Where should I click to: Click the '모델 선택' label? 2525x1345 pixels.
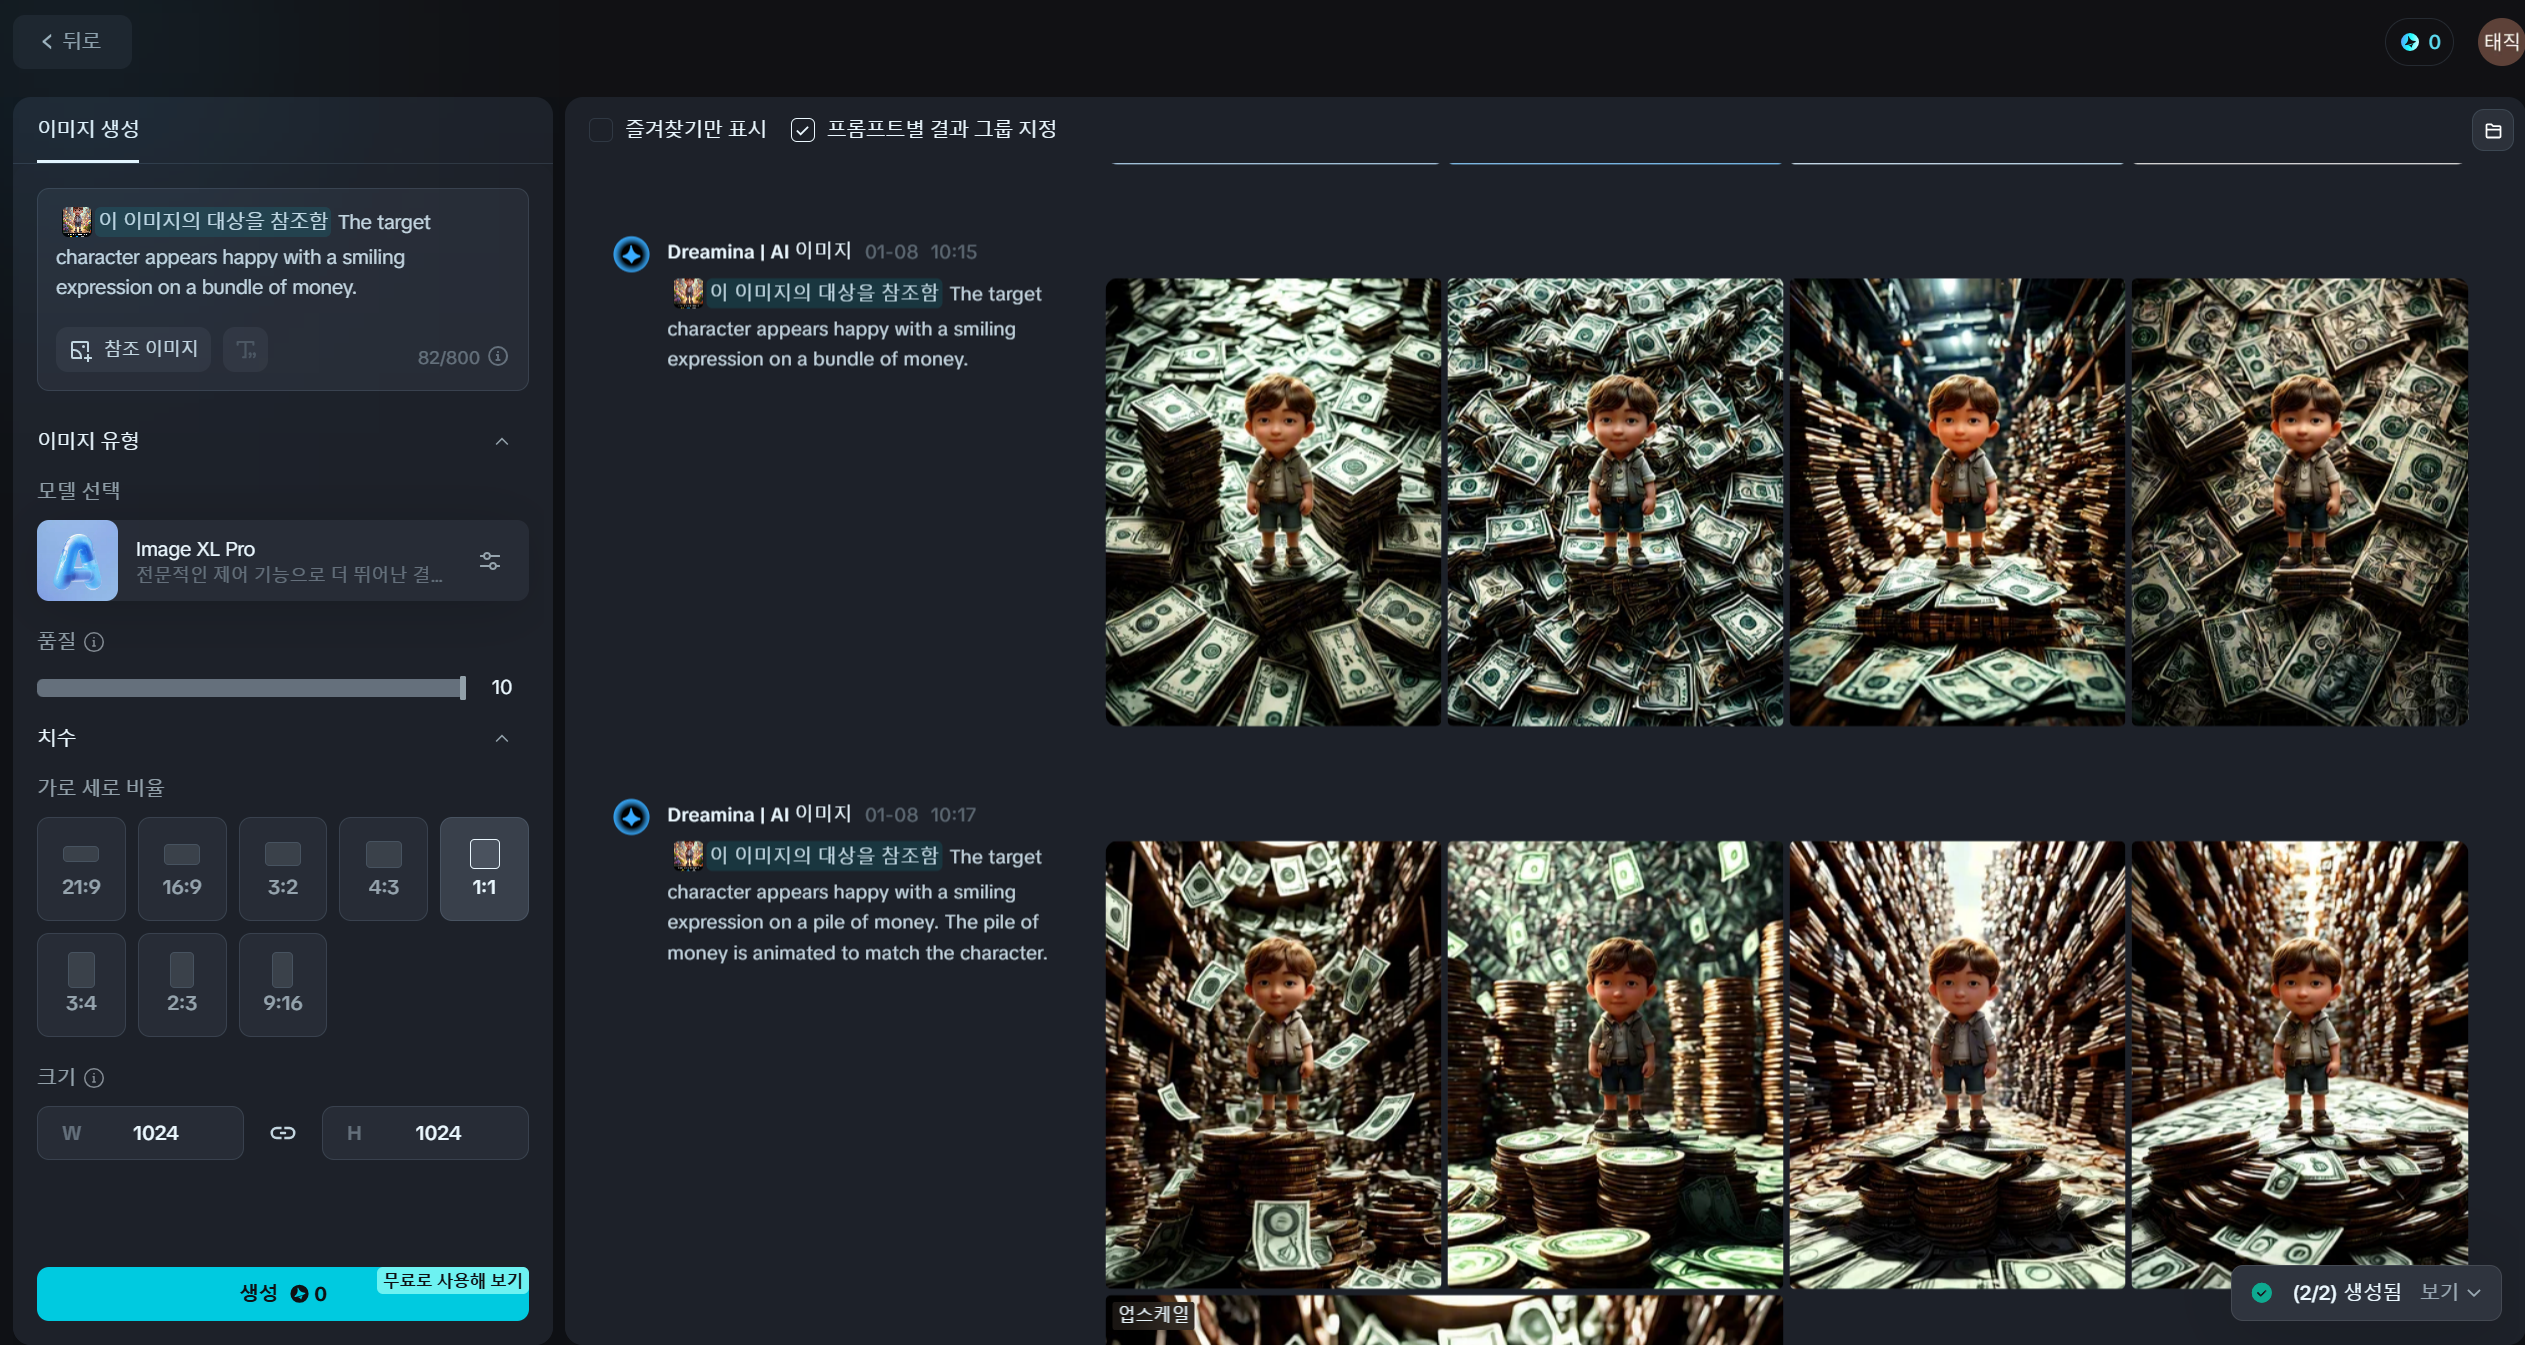pyautogui.click(x=79, y=491)
